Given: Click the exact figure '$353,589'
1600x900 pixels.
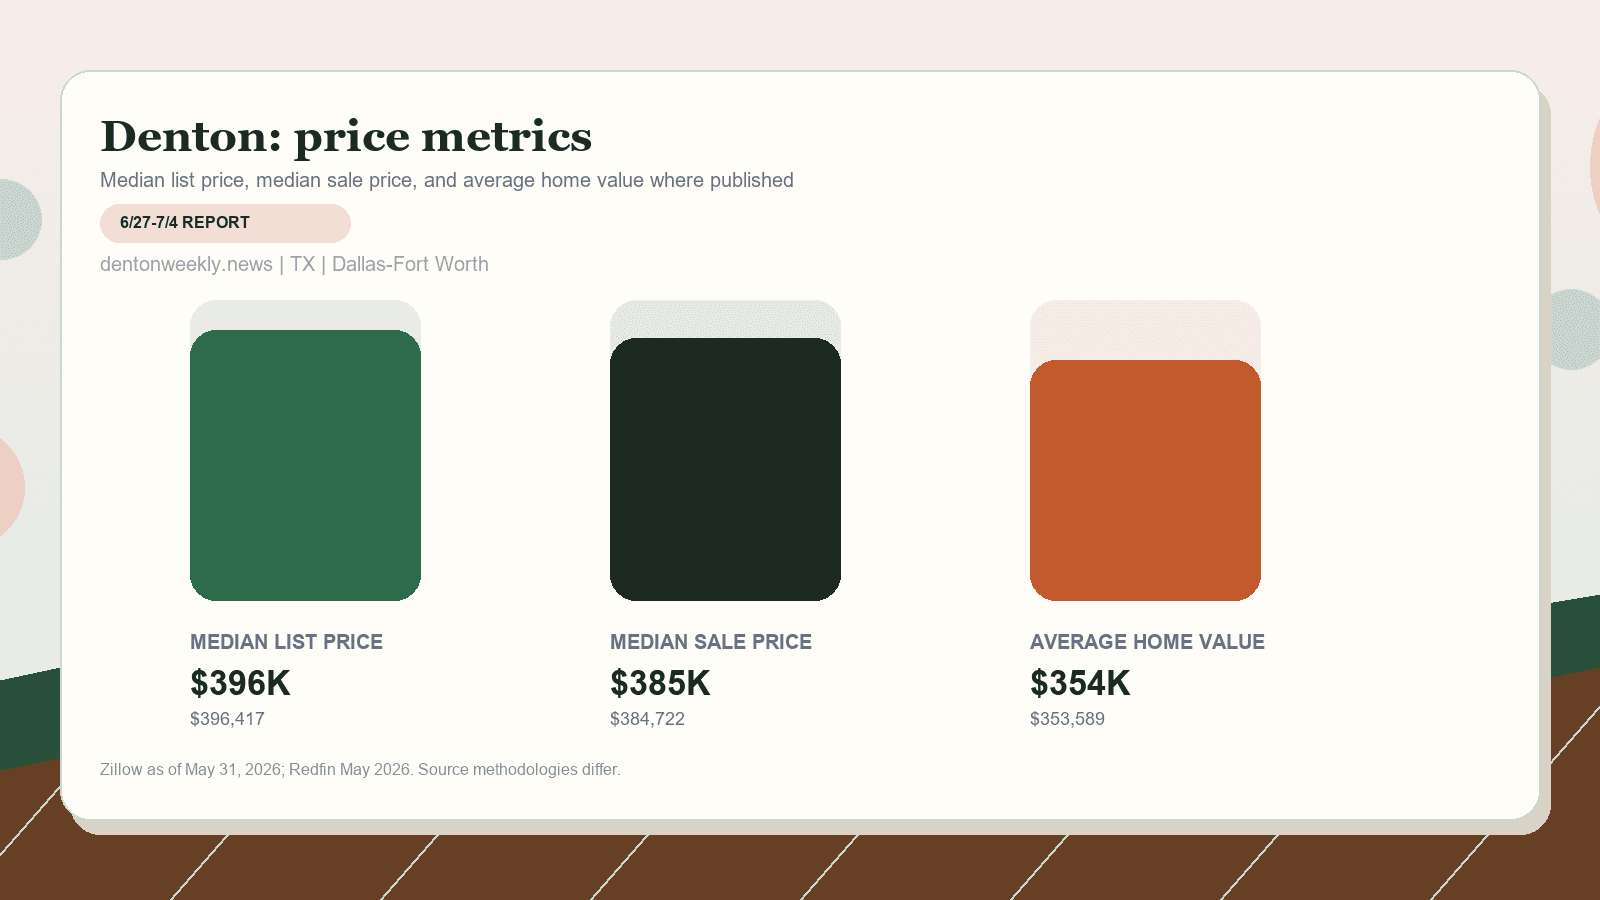Looking at the screenshot, I should click(x=1067, y=719).
